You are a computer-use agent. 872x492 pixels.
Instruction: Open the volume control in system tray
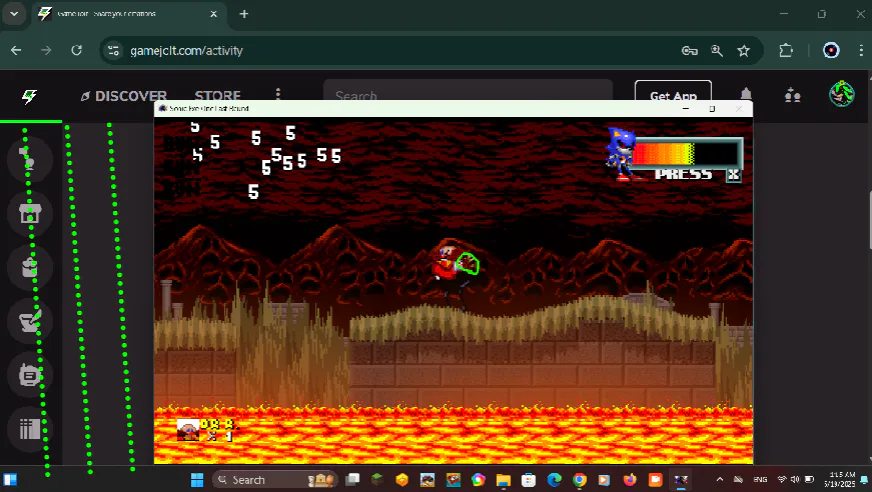tap(795, 479)
